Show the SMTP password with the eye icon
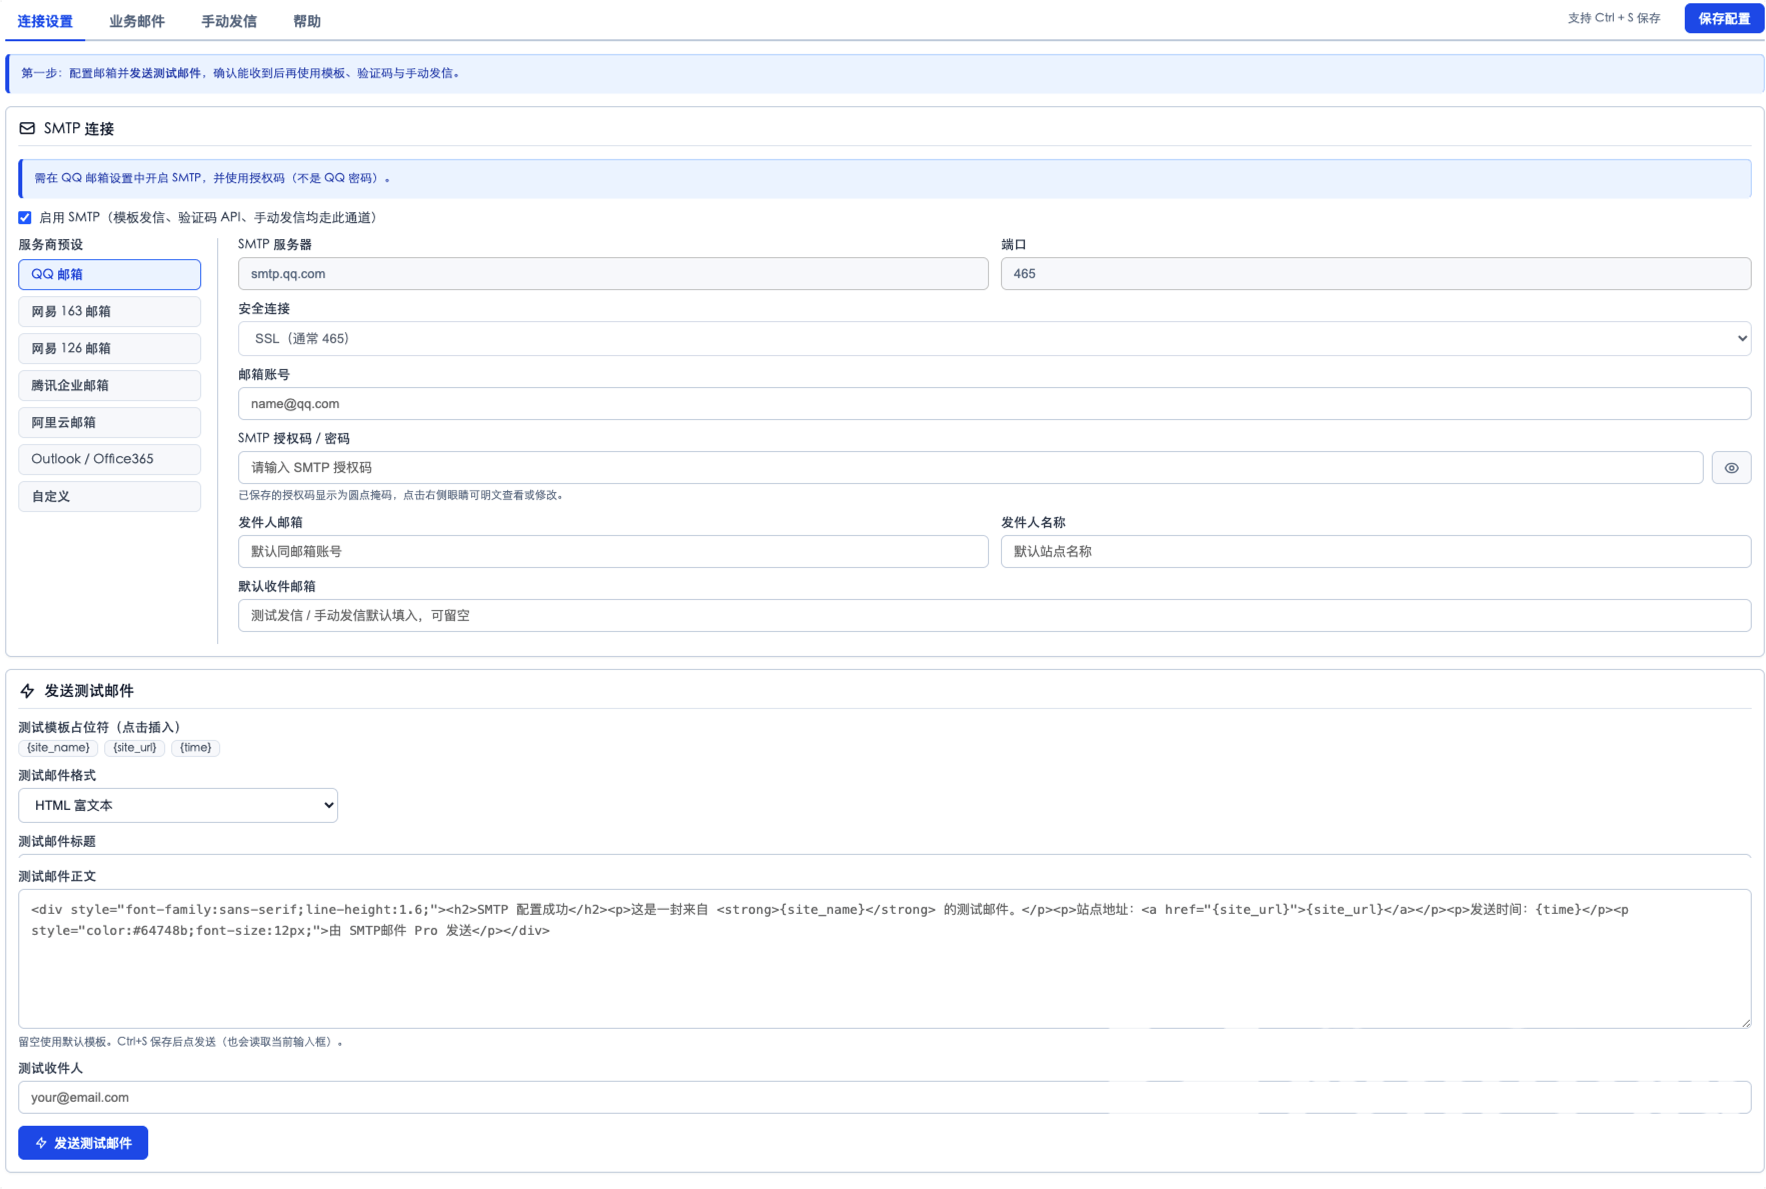1766x1189 pixels. pos(1731,468)
